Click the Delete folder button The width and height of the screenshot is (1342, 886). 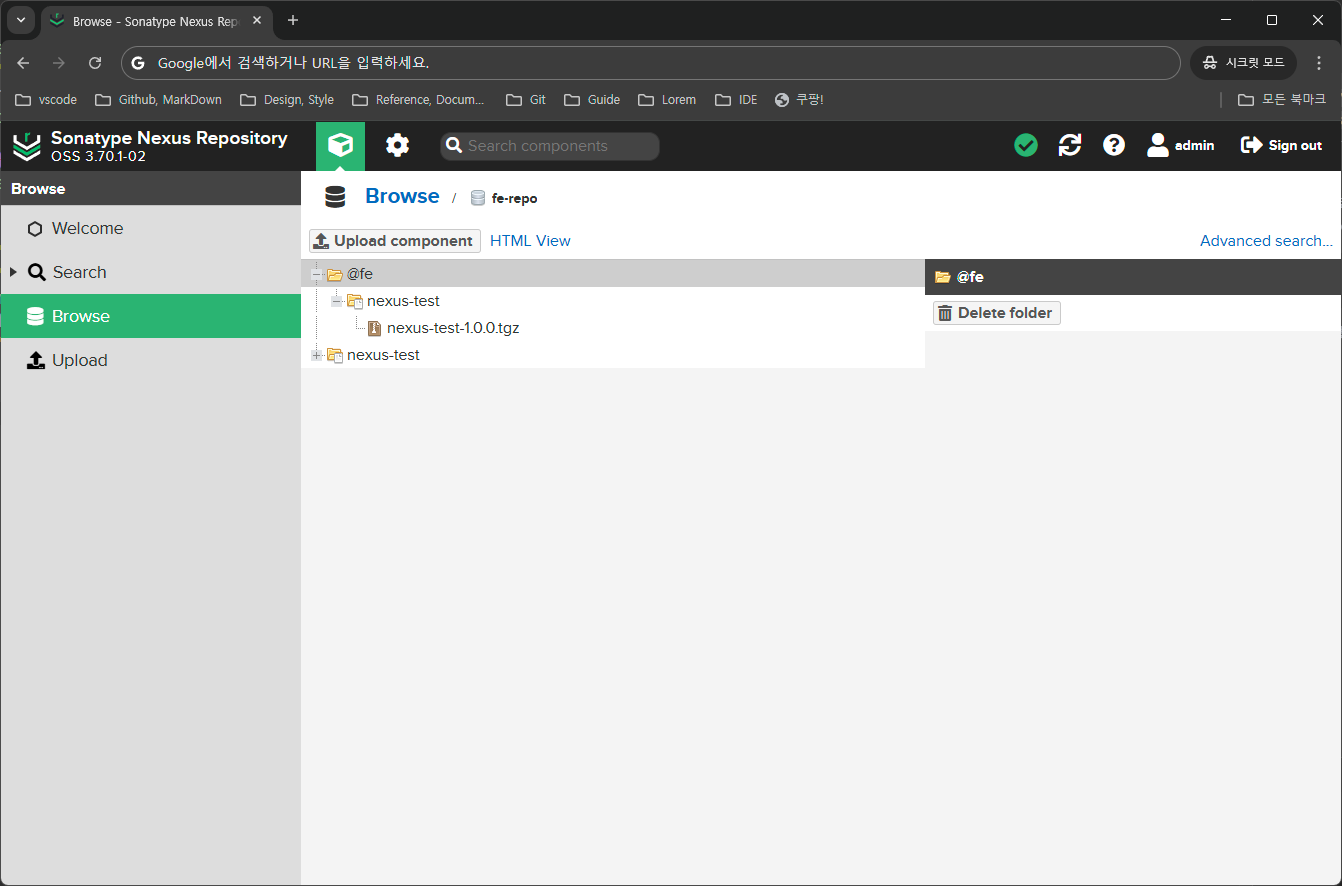997,313
